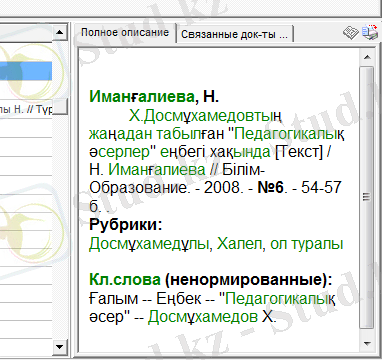
Task: Click the description pane scroll up arrow
Action: coord(367,57)
